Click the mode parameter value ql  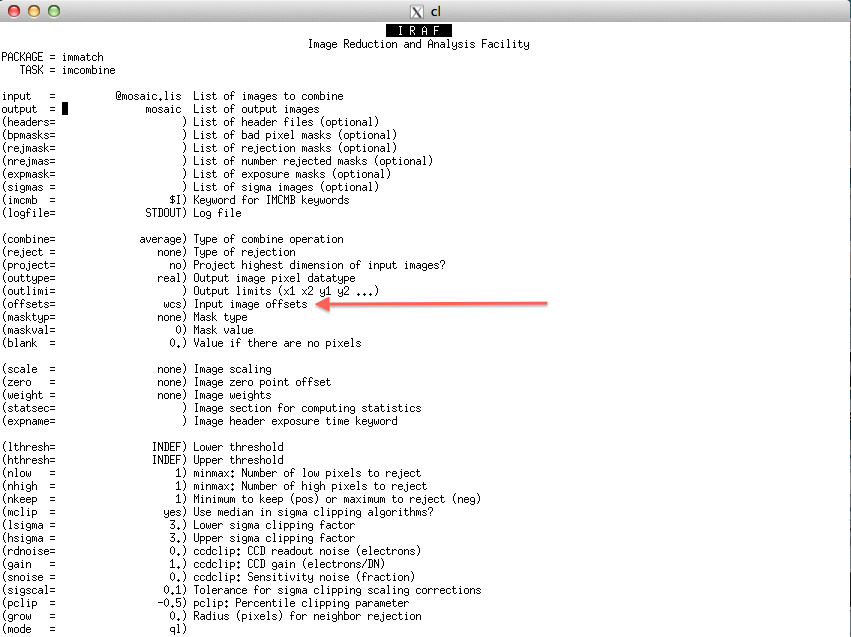(175, 629)
